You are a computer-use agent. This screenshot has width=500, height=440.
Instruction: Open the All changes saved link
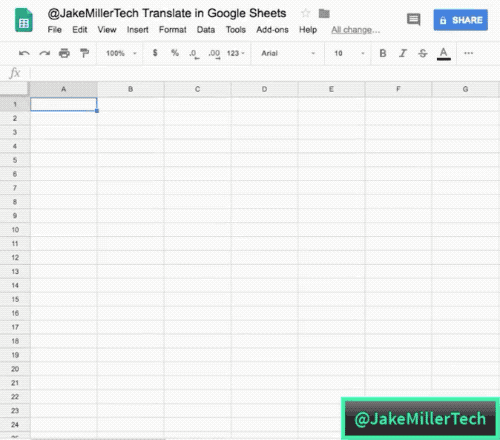[x=355, y=30]
